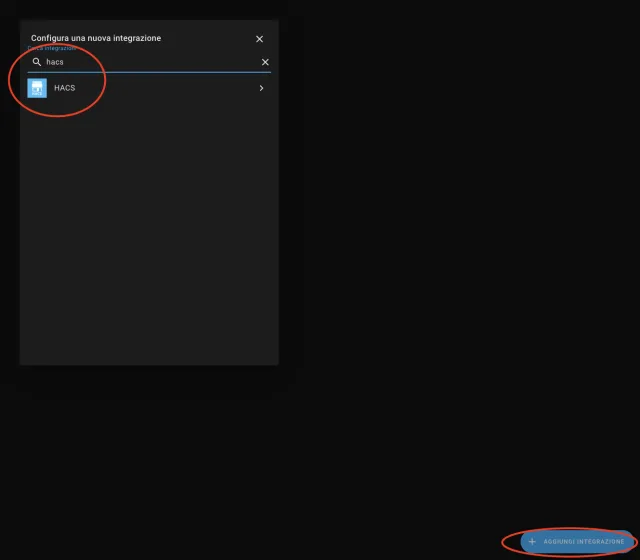
Task: Clear the search field with the X icon
Action: (265, 62)
